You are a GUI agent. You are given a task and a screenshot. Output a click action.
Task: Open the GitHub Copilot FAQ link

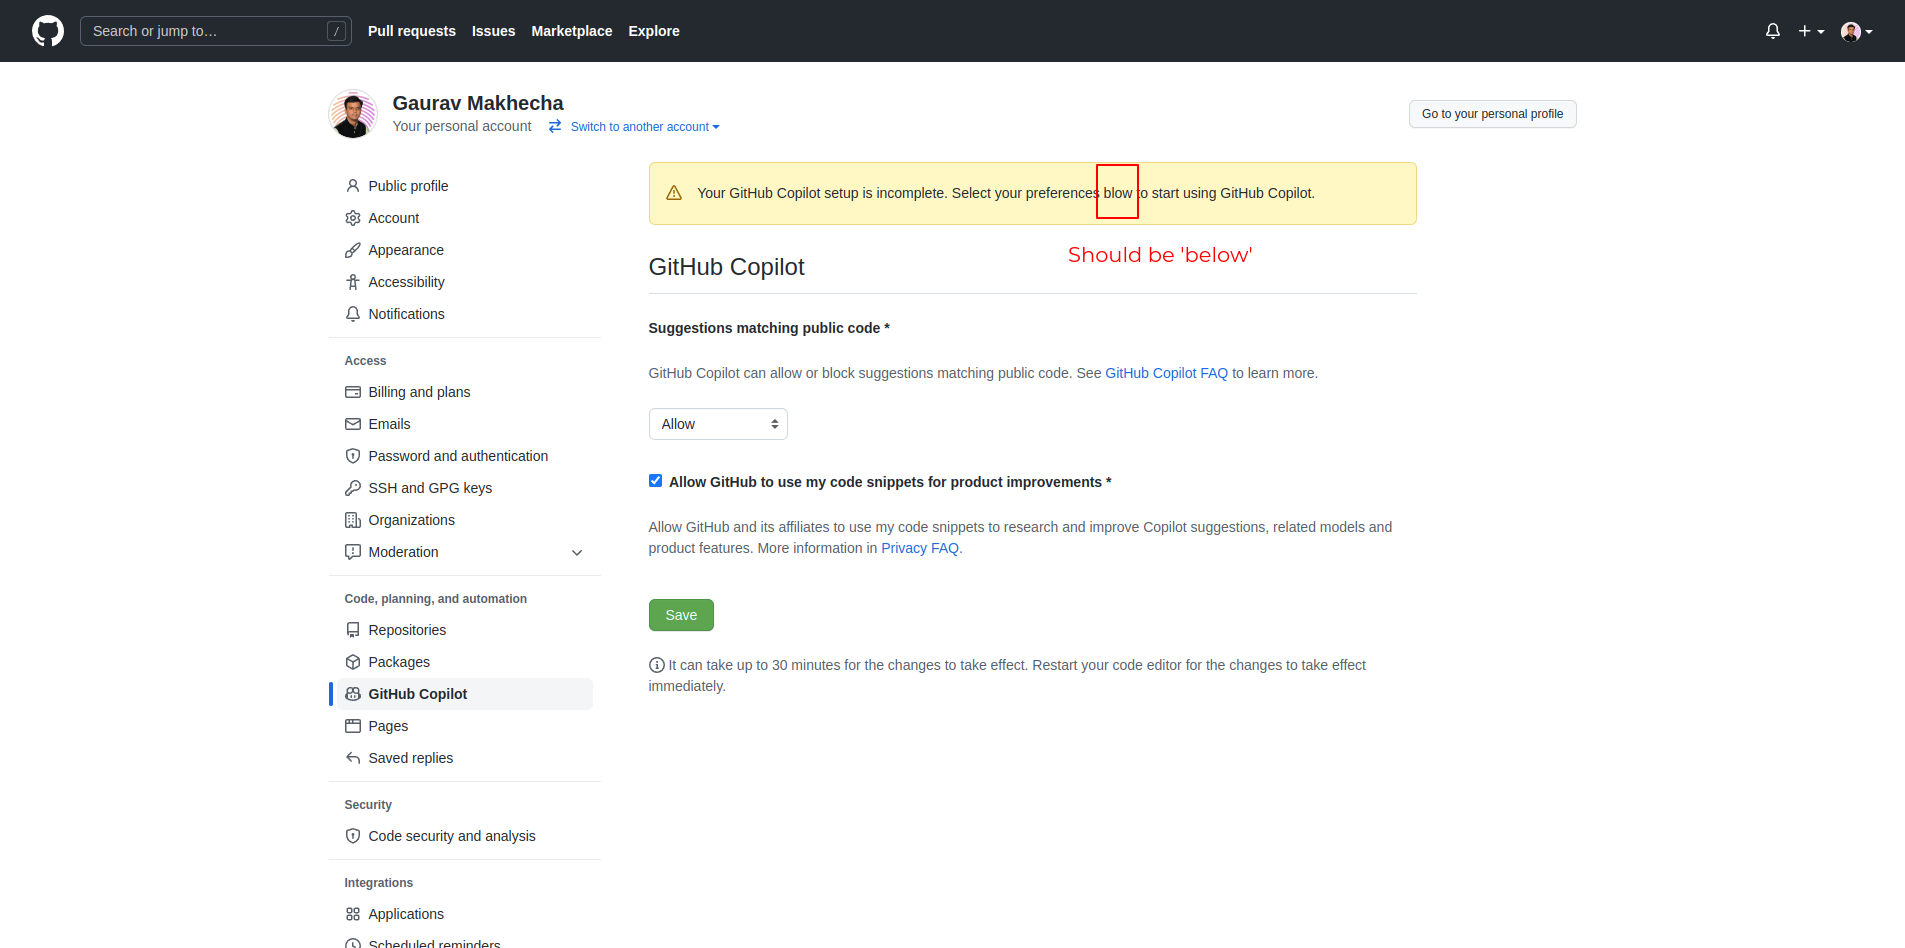1166,373
